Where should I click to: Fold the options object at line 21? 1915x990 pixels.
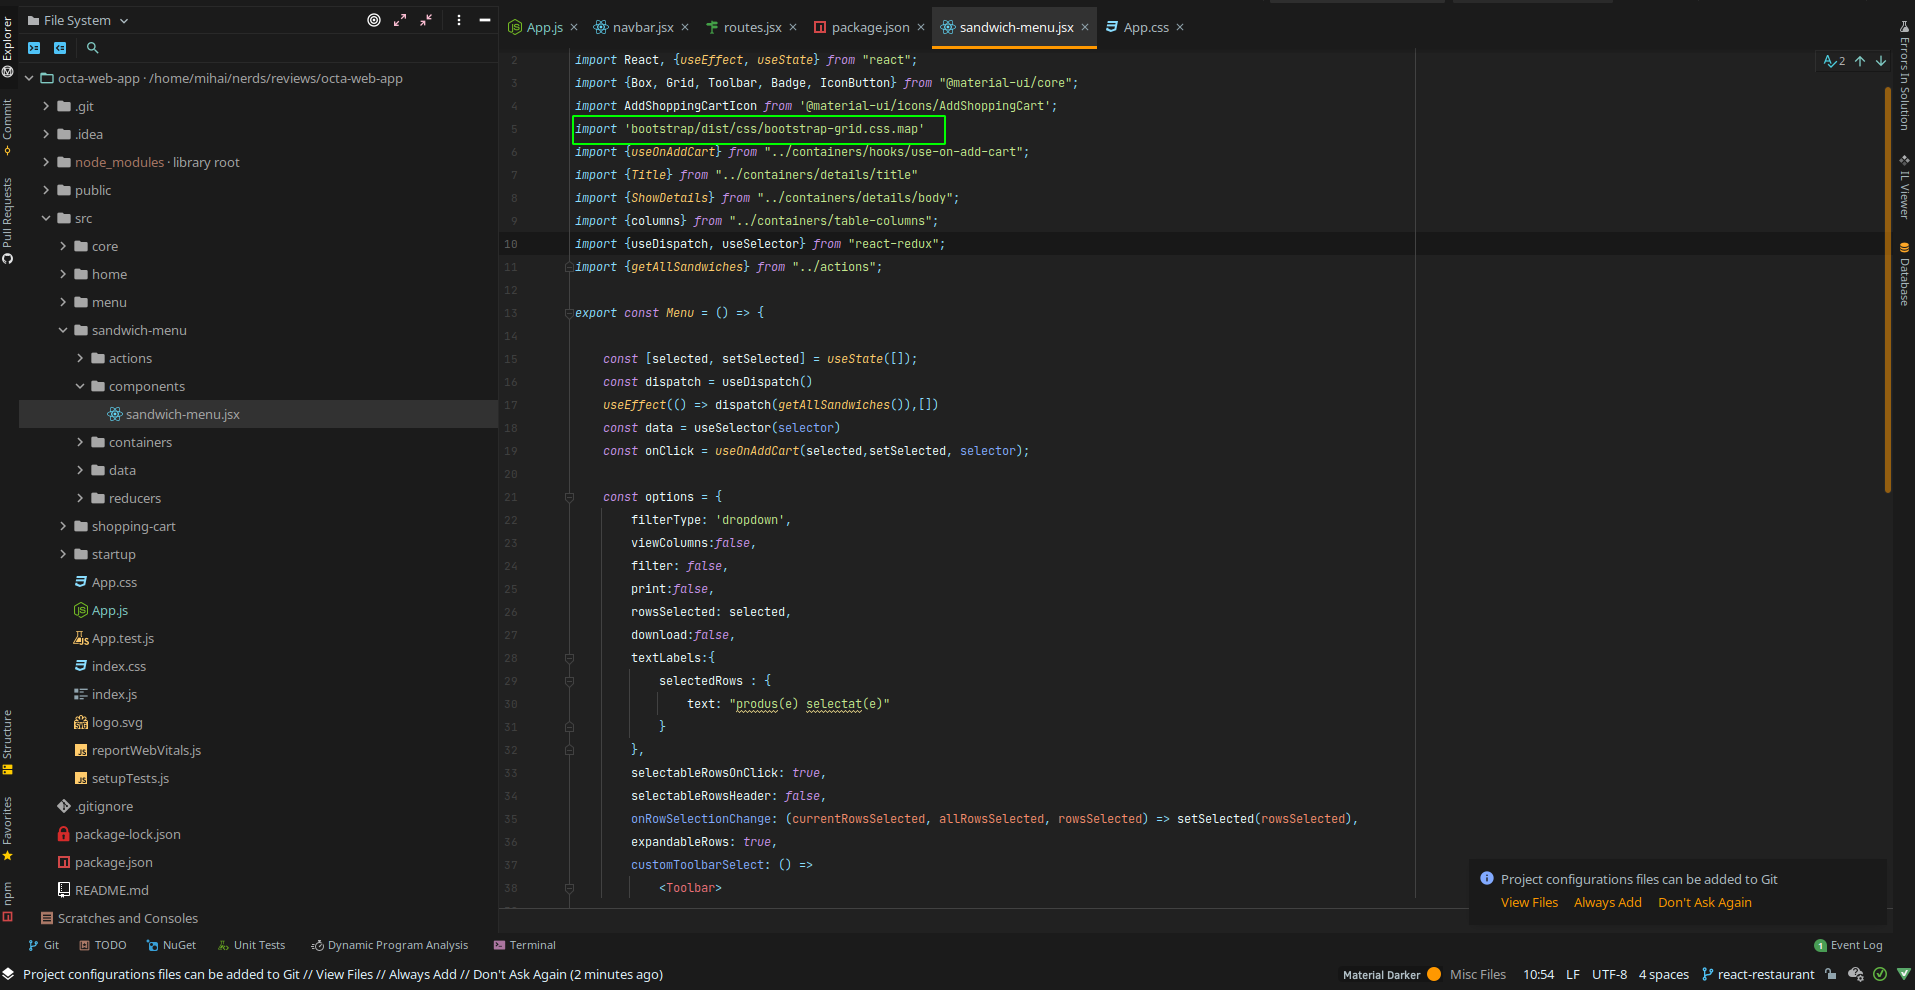pyautogui.click(x=569, y=497)
